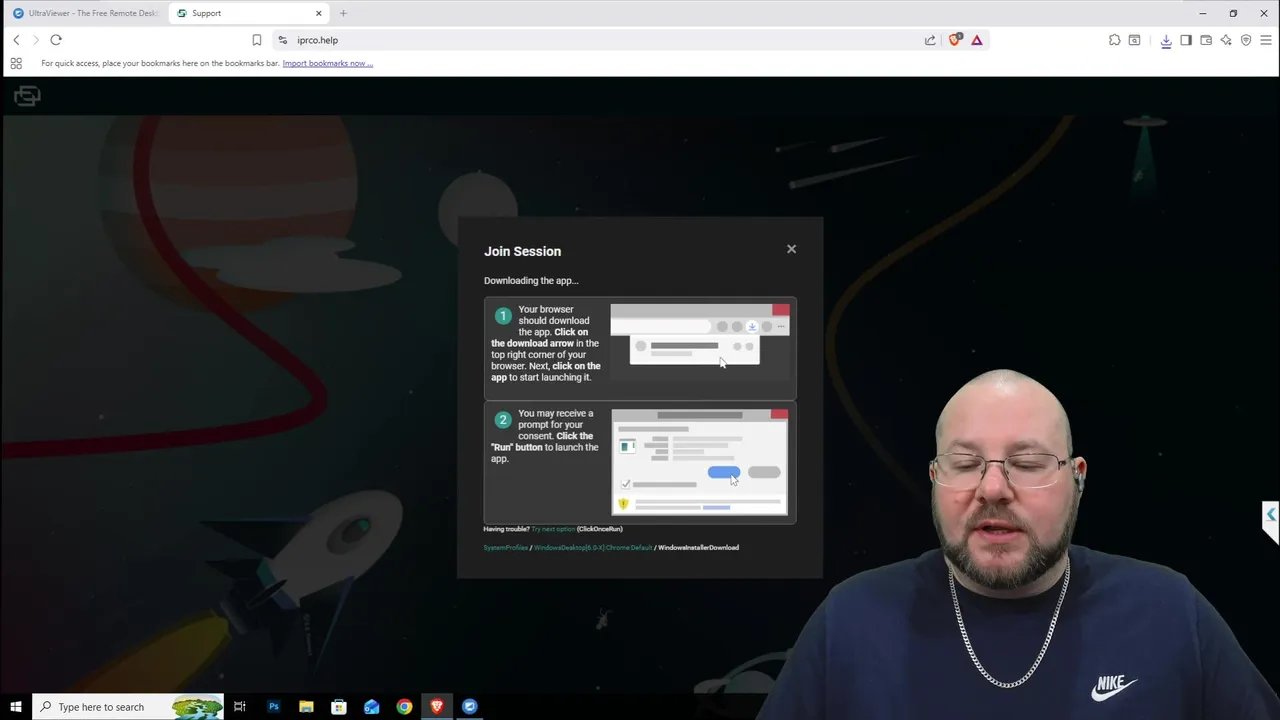Open Google Chrome from the taskbar
Screen dimensions: 1280x720
pyautogui.click(x=404, y=707)
